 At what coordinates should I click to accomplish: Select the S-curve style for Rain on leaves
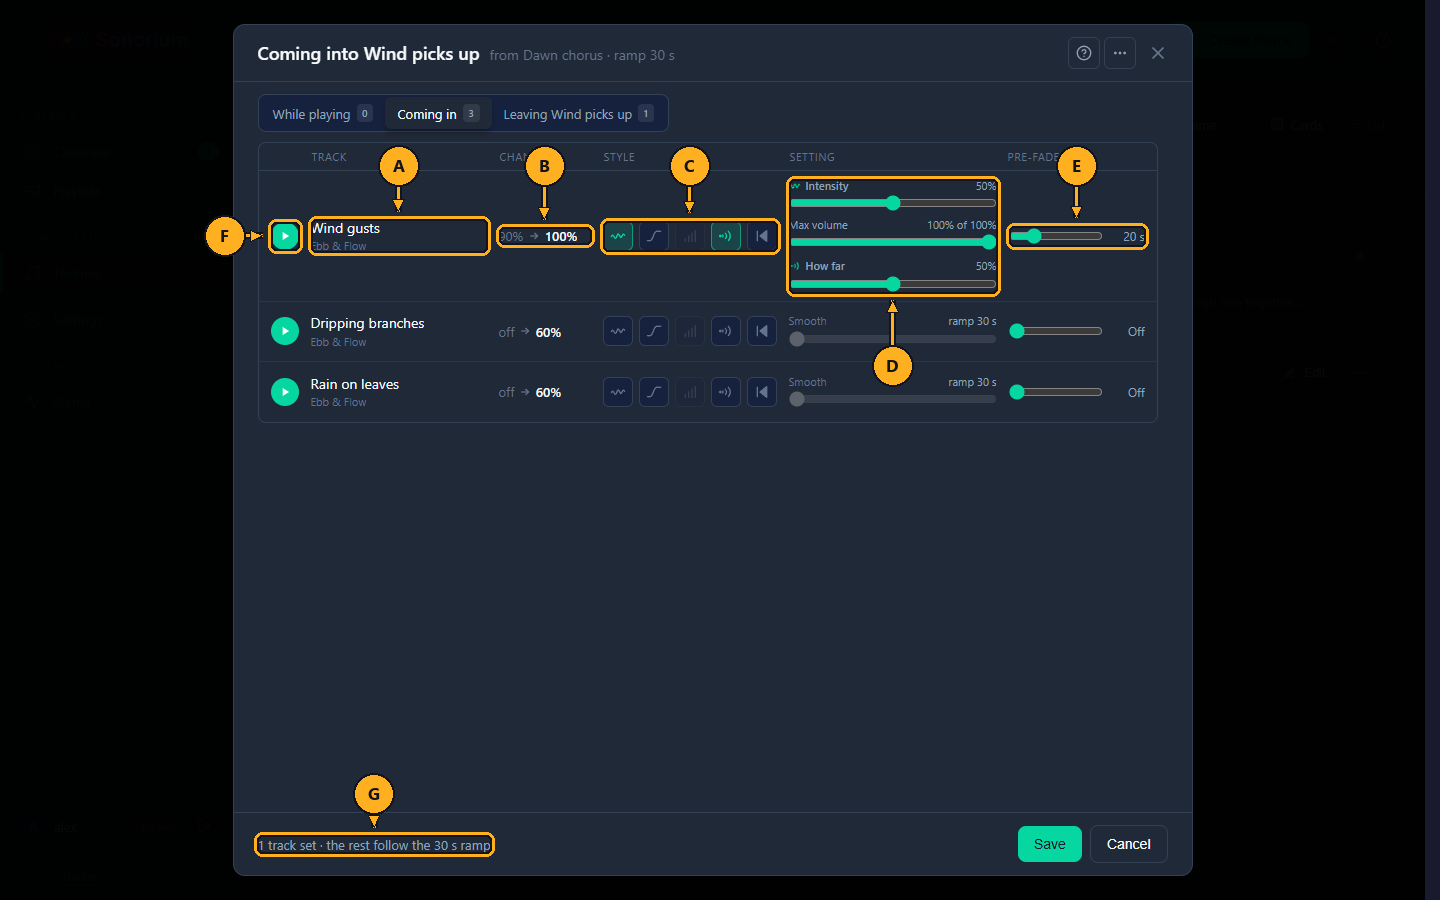(x=654, y=392)
